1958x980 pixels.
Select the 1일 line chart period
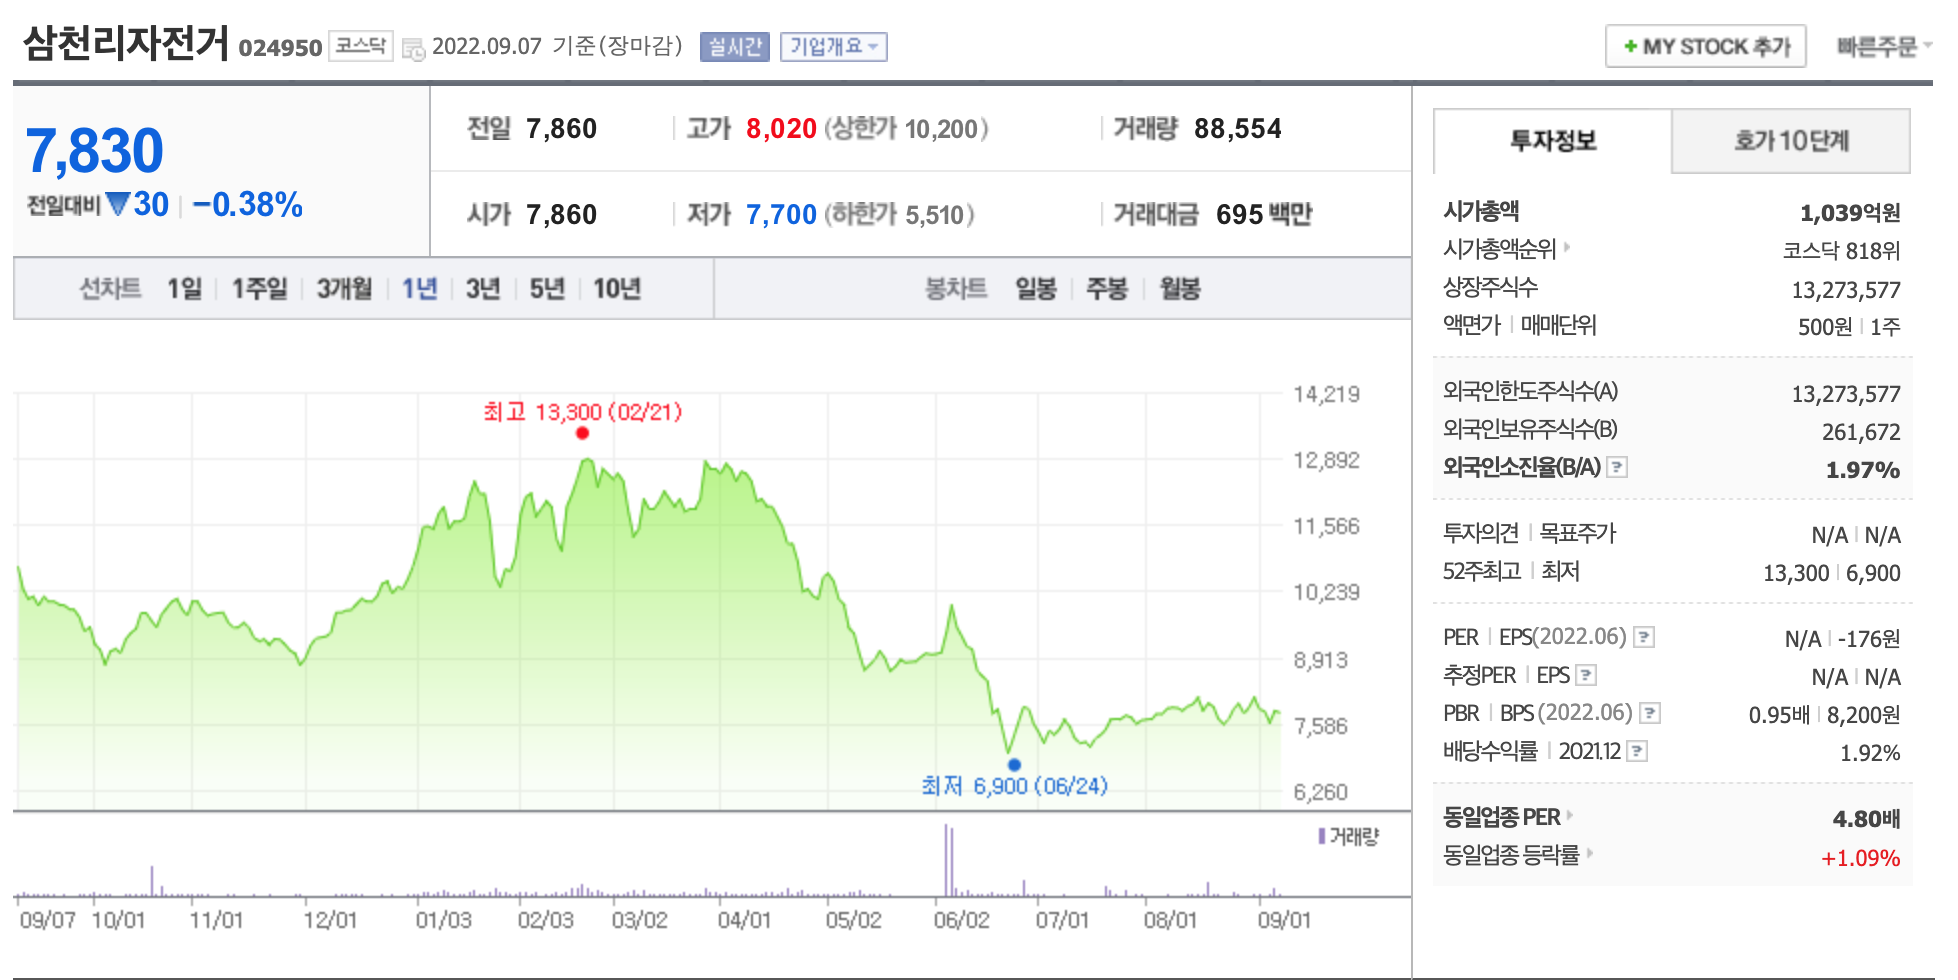tap(184, 289)
